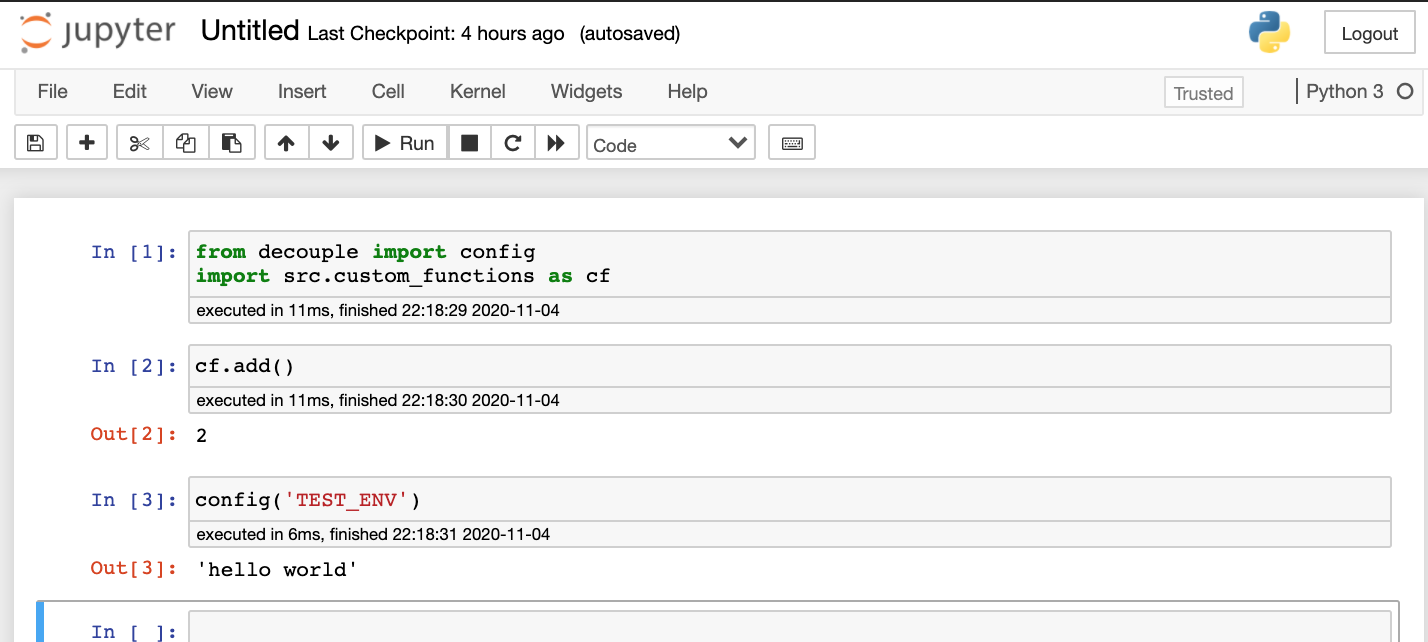Restart the kernel with circular arrow icon
Screen dimensions: 1428x642
tap(513, 143)
